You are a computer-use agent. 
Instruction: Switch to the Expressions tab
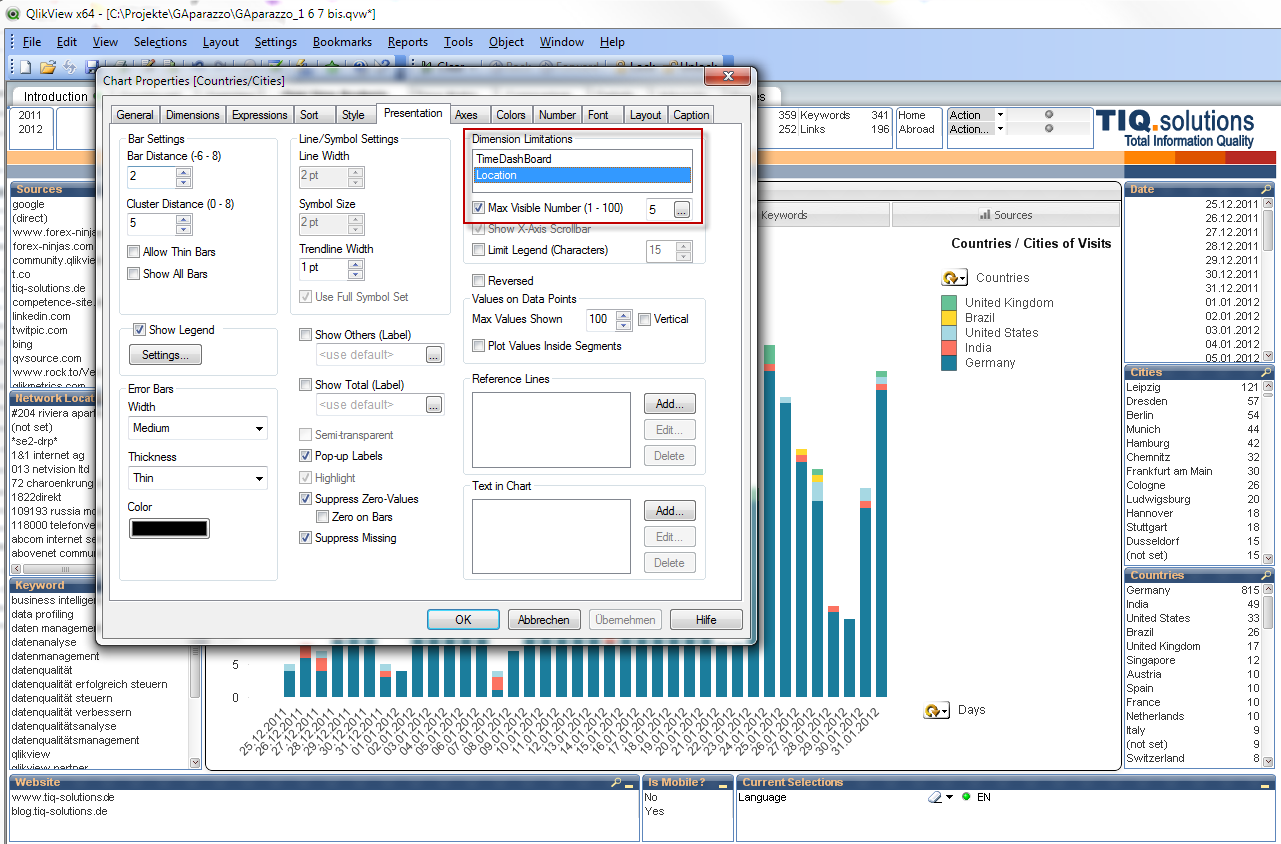pyautogui.click(x=260, y=115)
